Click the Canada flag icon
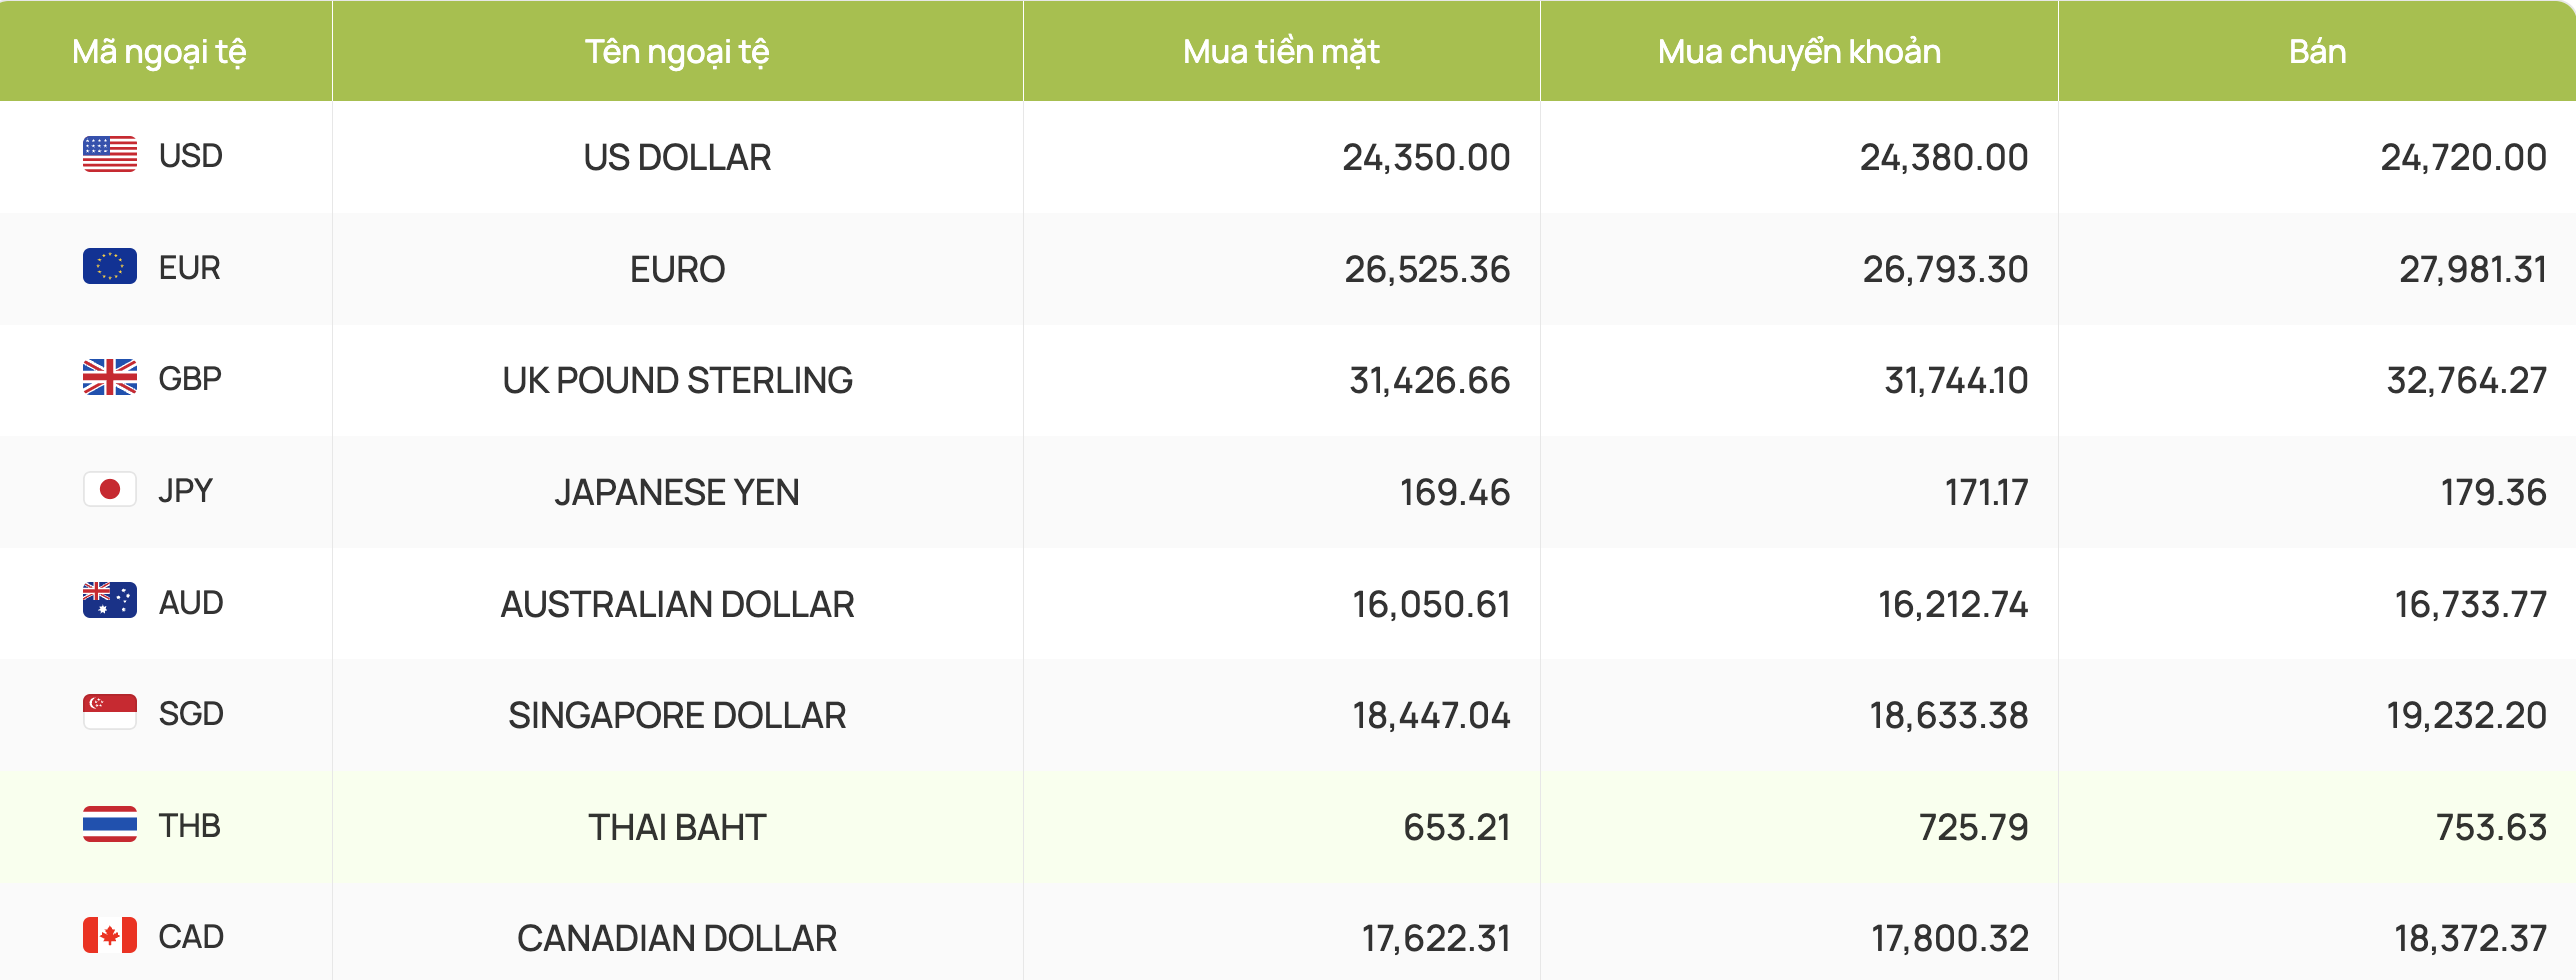Viewport: 2576px width, 980px height. (110, 936)
